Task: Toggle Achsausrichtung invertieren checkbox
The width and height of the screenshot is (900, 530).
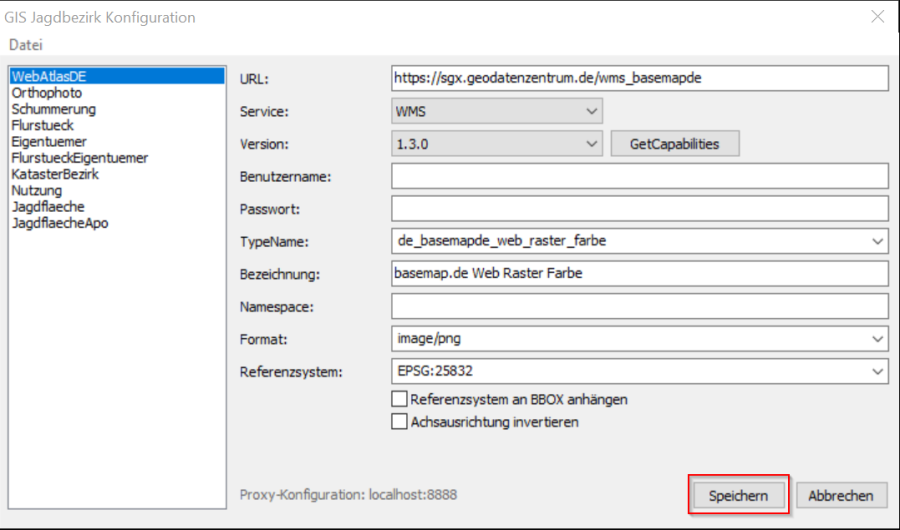Action: click(400, 422)
